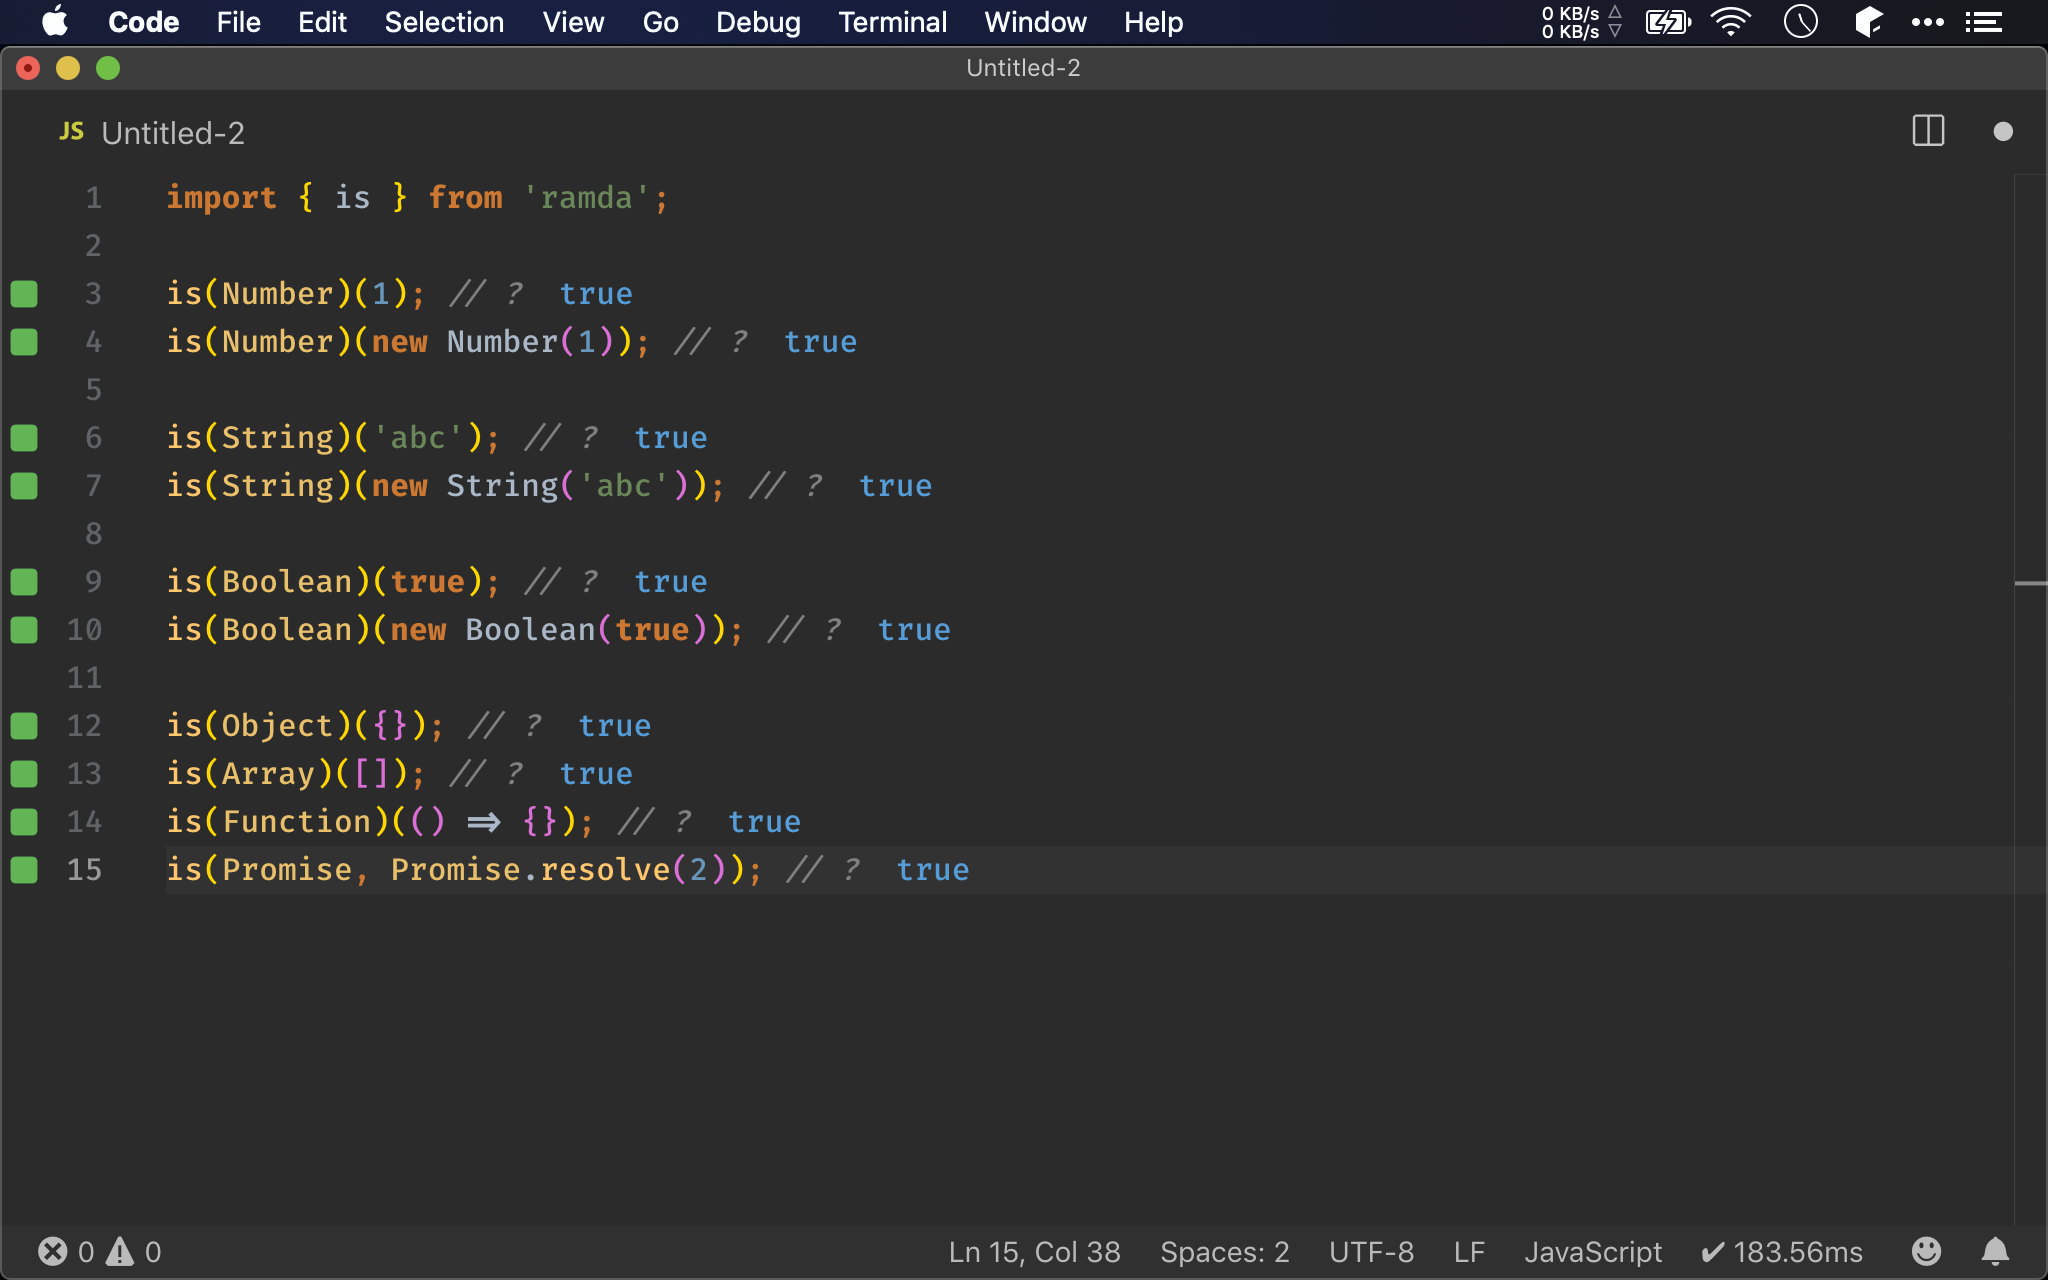Click the three-dots overflow icon in menu bar
This screenshot has width=2048, height=1280.
(x=1928, y=22)
